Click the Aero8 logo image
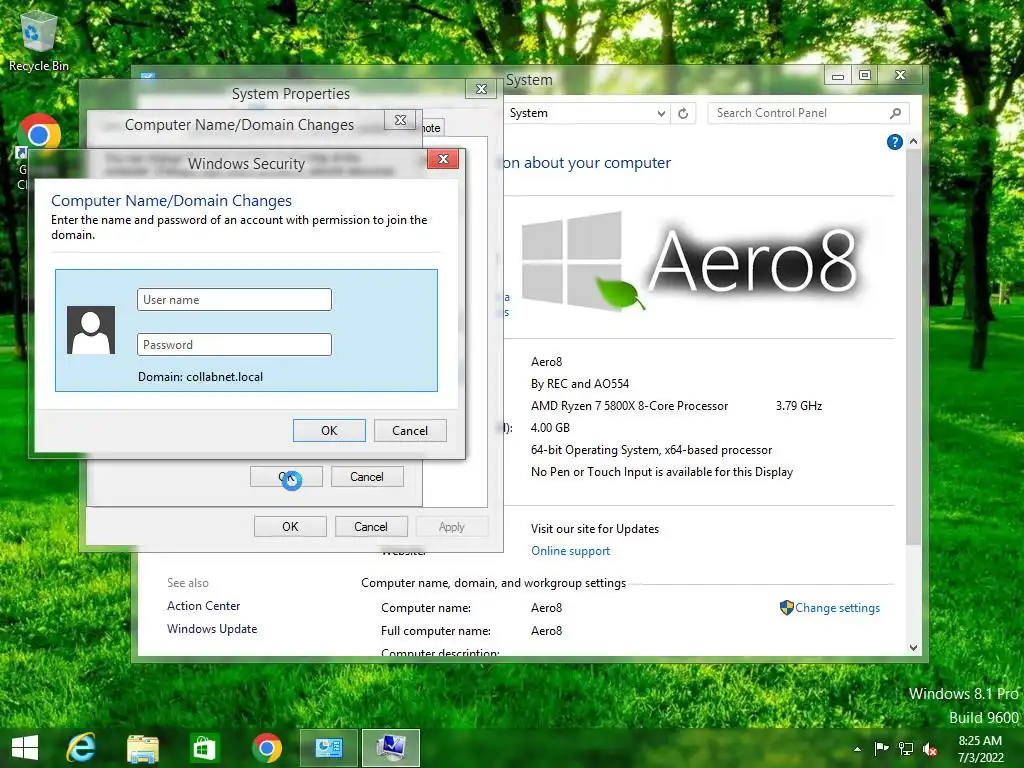The image size is (1024, 768). coord(692,261)
